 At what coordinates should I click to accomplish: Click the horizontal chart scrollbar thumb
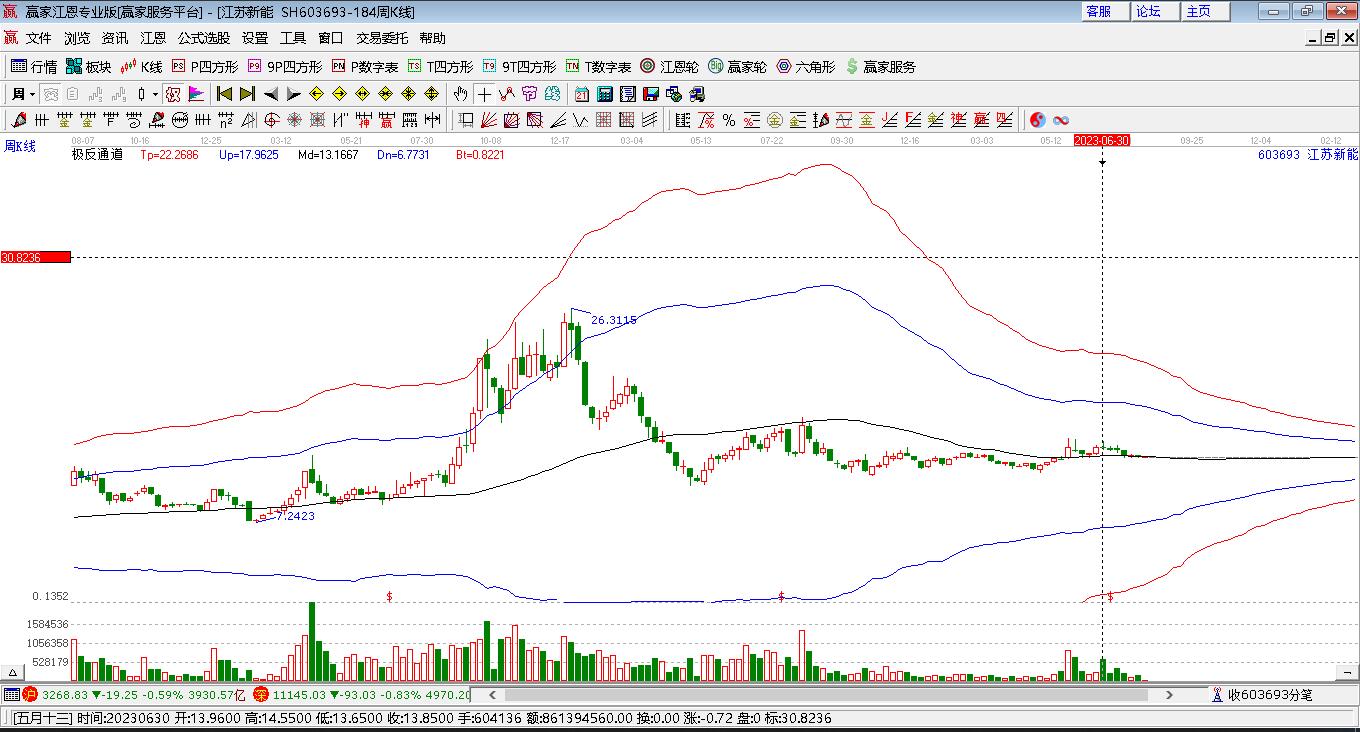click(826, 694)
